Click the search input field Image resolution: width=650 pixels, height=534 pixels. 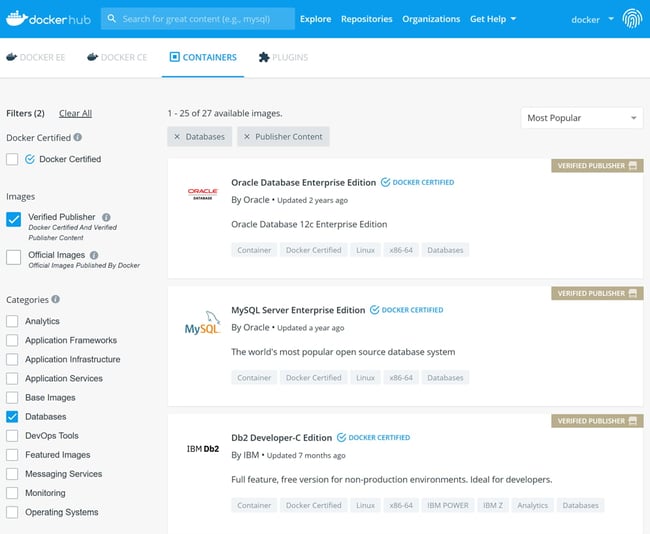click(x=205, y=19)
